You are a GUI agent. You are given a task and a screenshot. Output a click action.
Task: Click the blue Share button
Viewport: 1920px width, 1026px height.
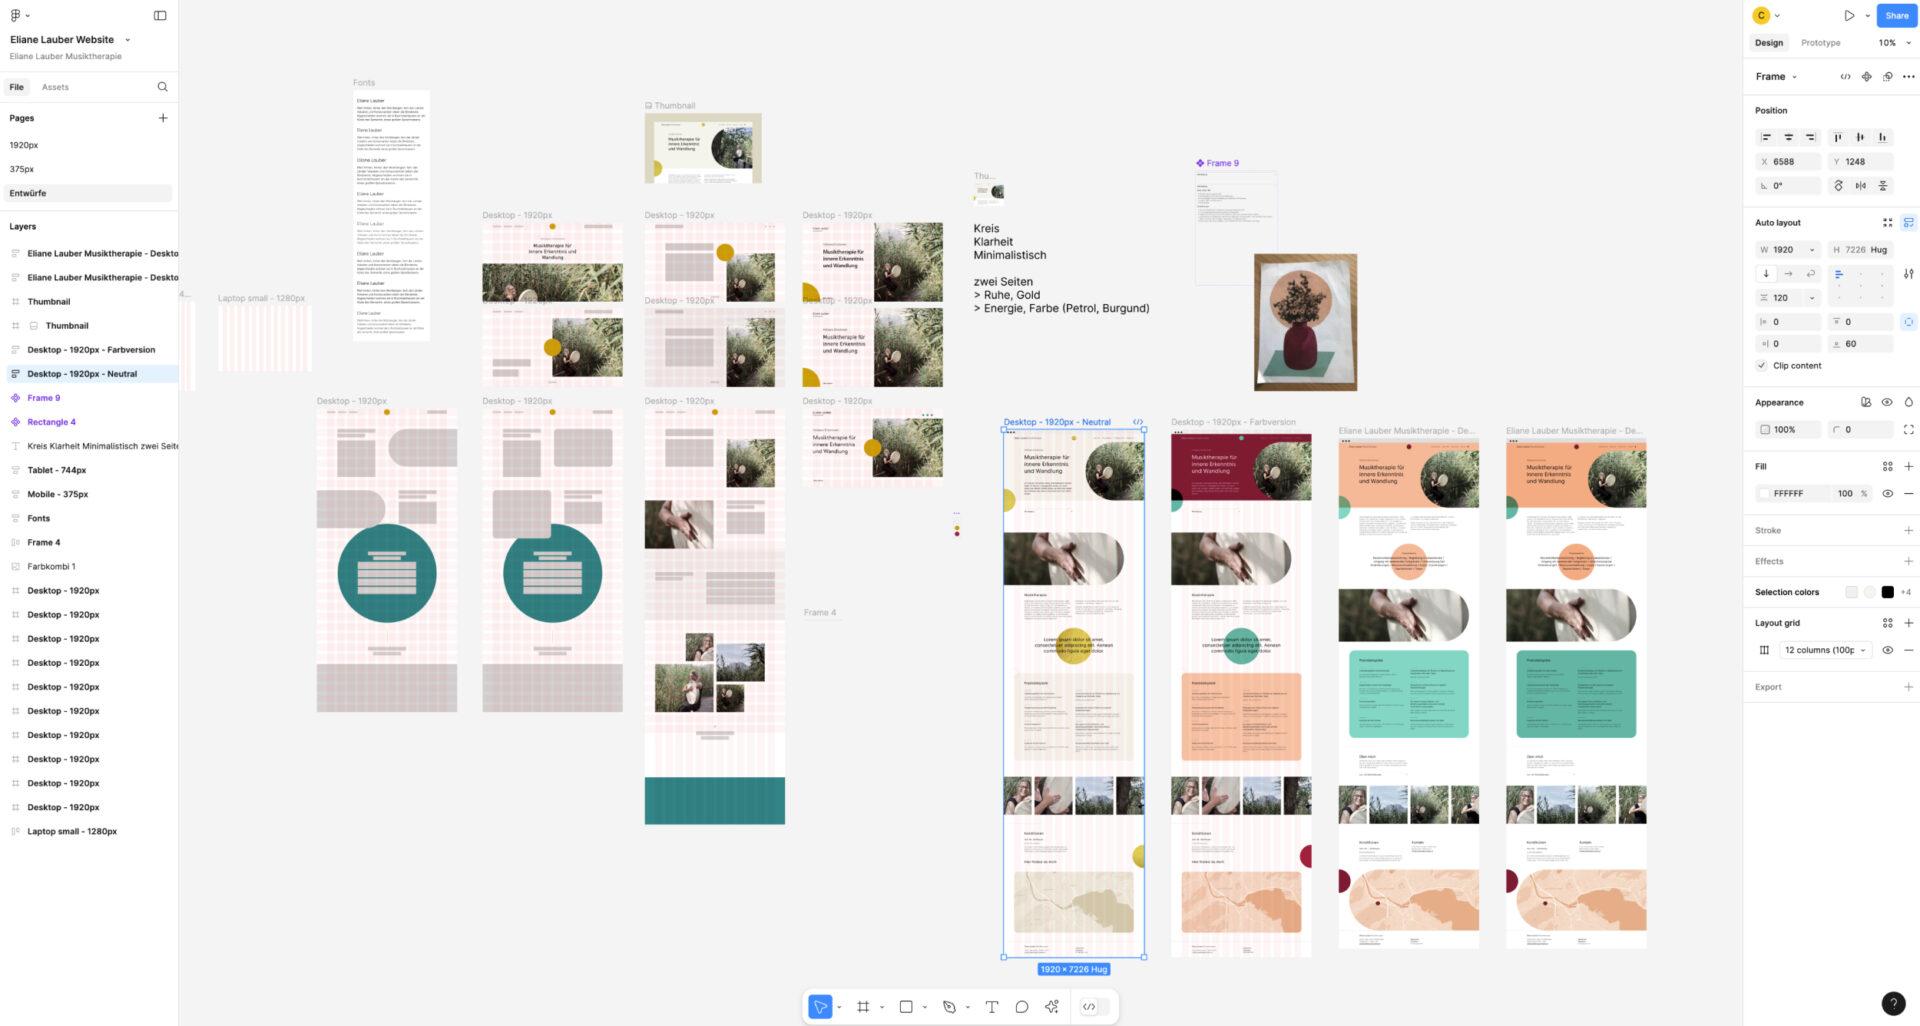tap(1896, 16)
